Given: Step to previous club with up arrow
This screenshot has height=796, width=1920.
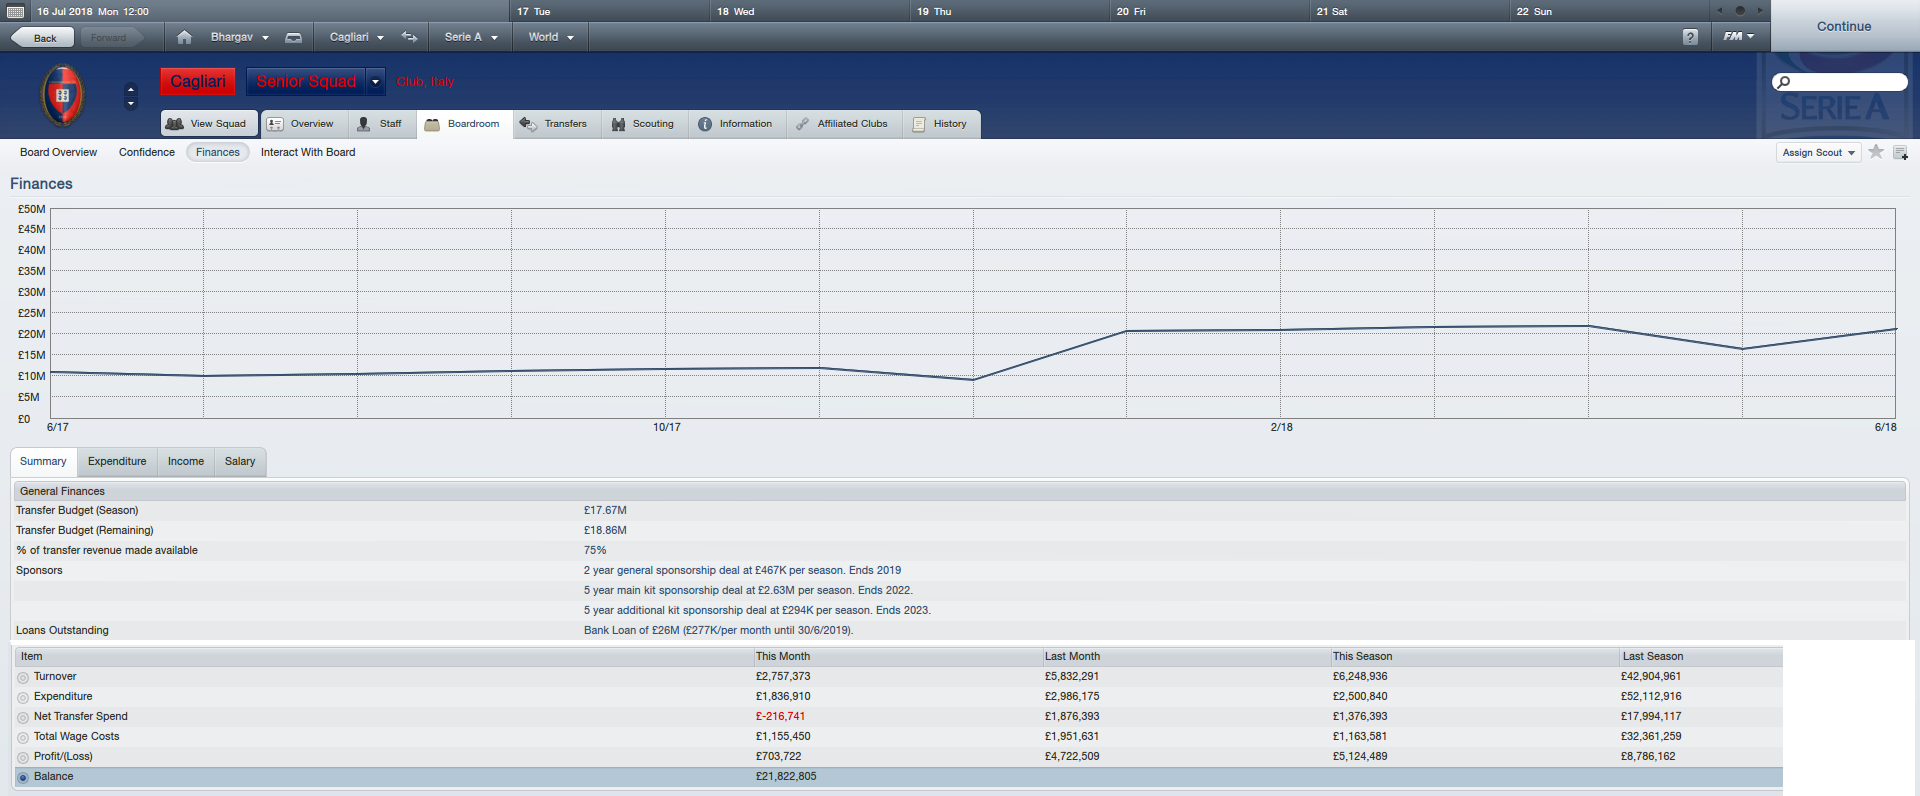Looking at the screenshot, I should (131, 89).
